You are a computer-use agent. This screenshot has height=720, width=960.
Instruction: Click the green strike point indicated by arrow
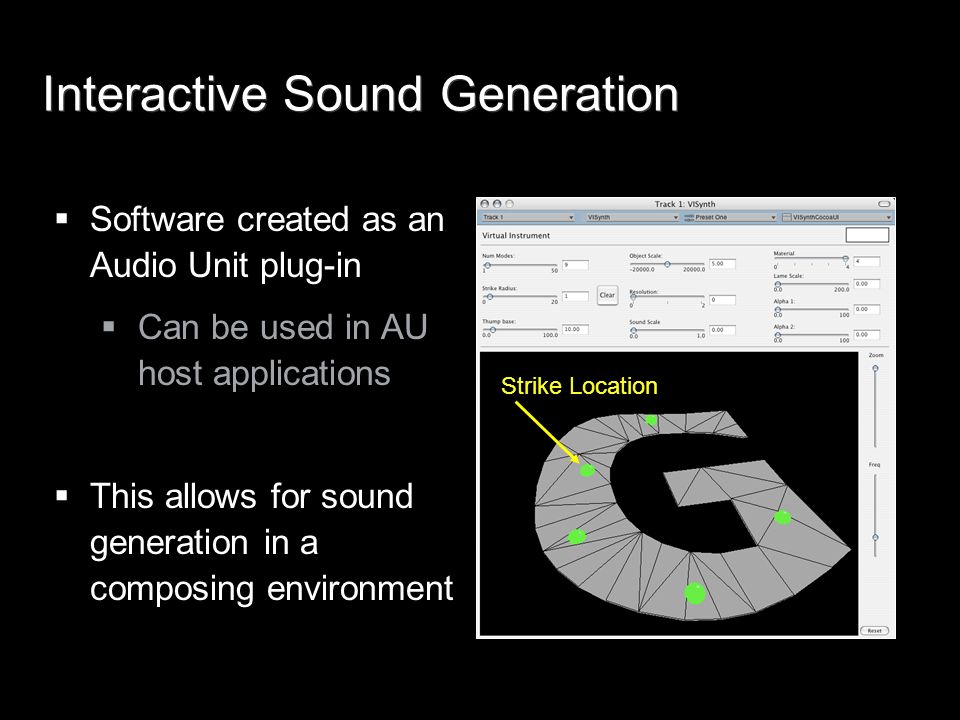pyautogui.click(x=587, y=470)
